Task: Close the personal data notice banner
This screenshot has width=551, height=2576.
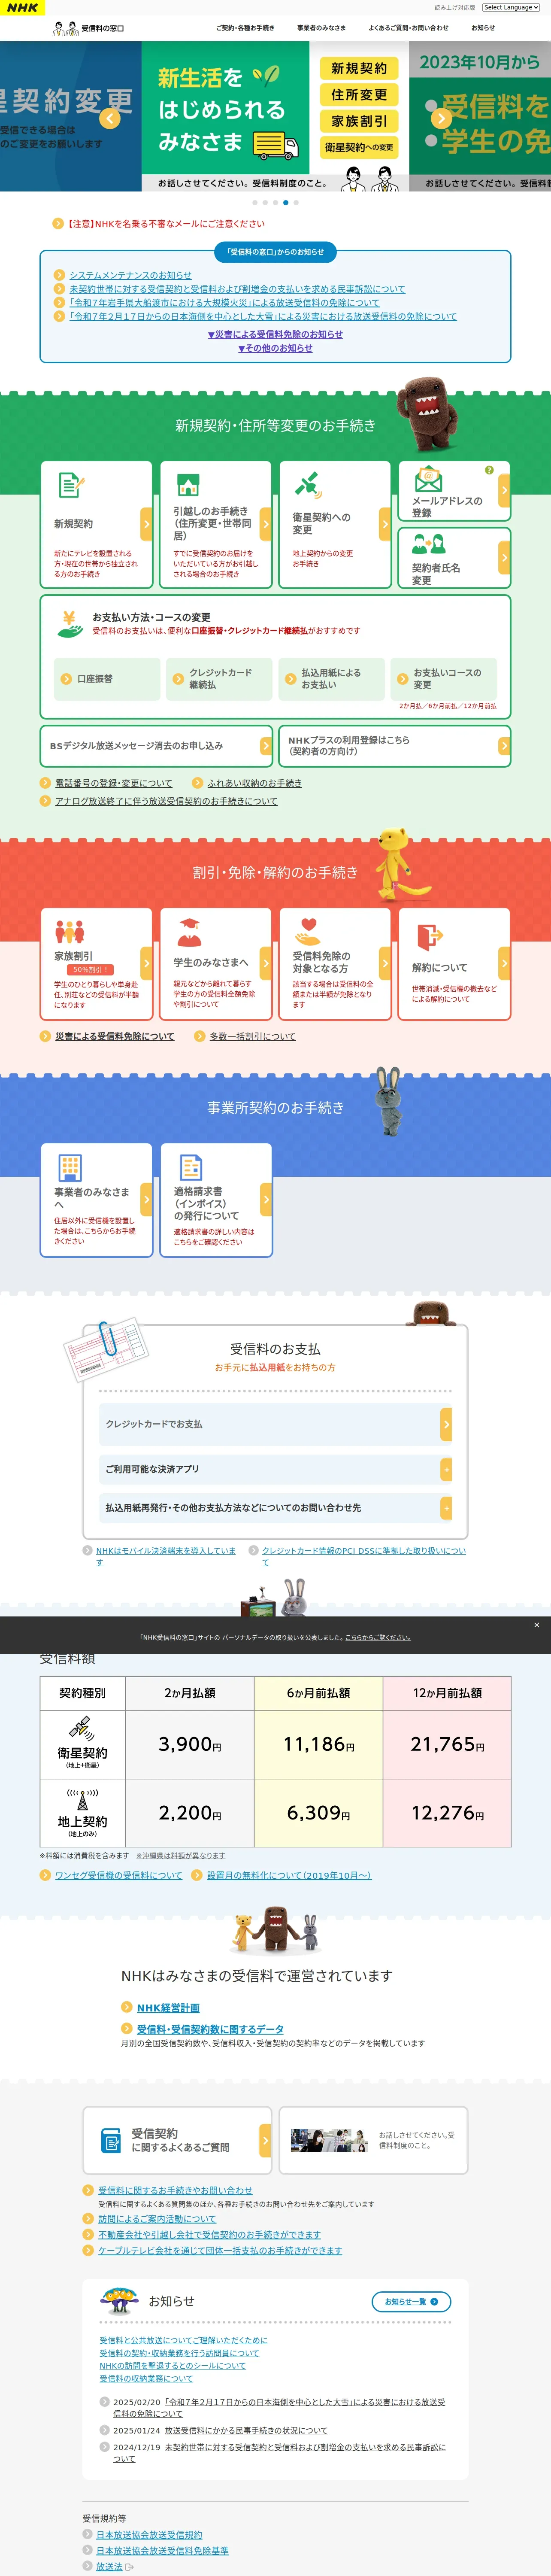Action: coord(537,1625)
